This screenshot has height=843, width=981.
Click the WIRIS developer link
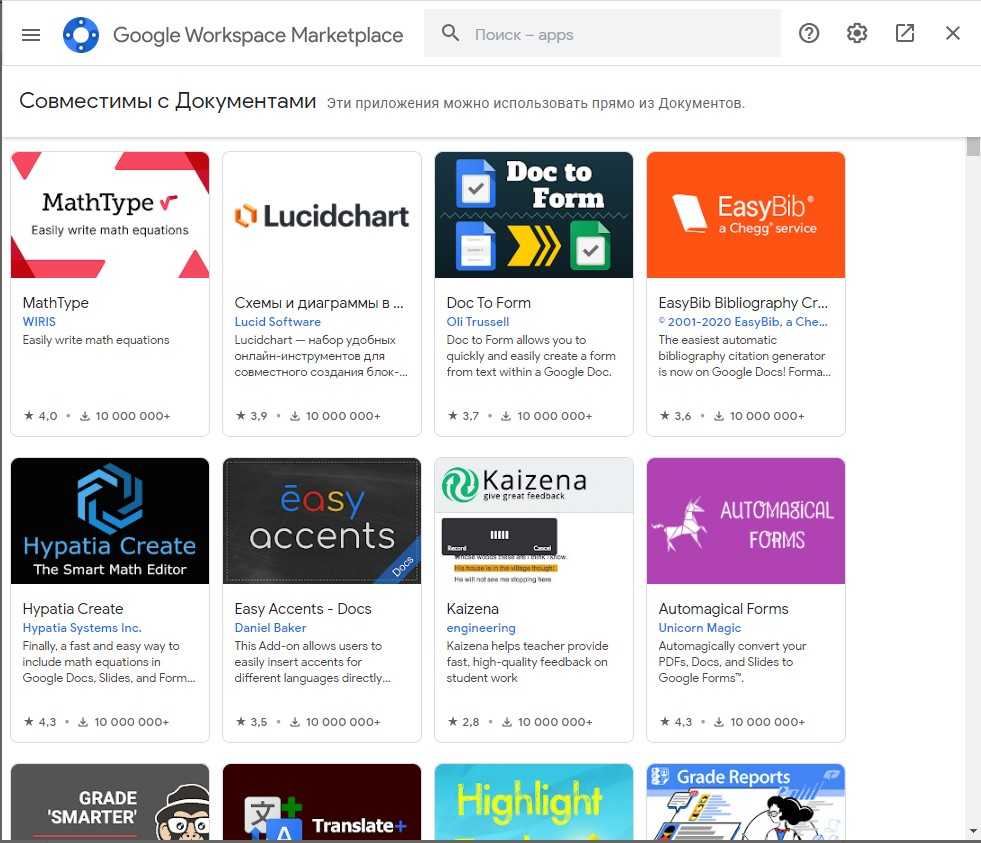point(40,322)
